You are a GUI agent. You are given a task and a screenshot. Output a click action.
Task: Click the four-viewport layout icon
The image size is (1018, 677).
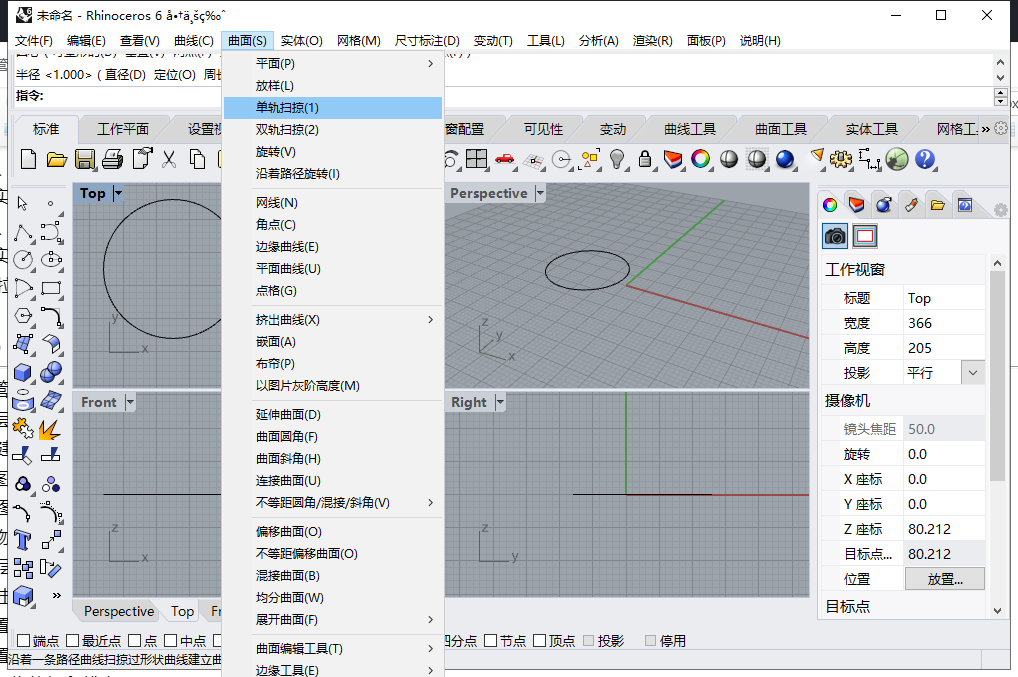(477, 159)
